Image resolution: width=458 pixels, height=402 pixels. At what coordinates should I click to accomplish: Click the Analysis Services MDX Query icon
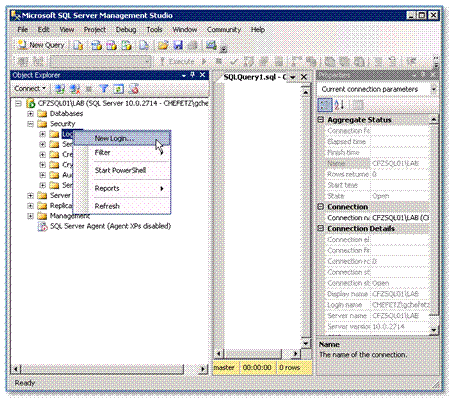pyautogui.click(x=96, y=45)
